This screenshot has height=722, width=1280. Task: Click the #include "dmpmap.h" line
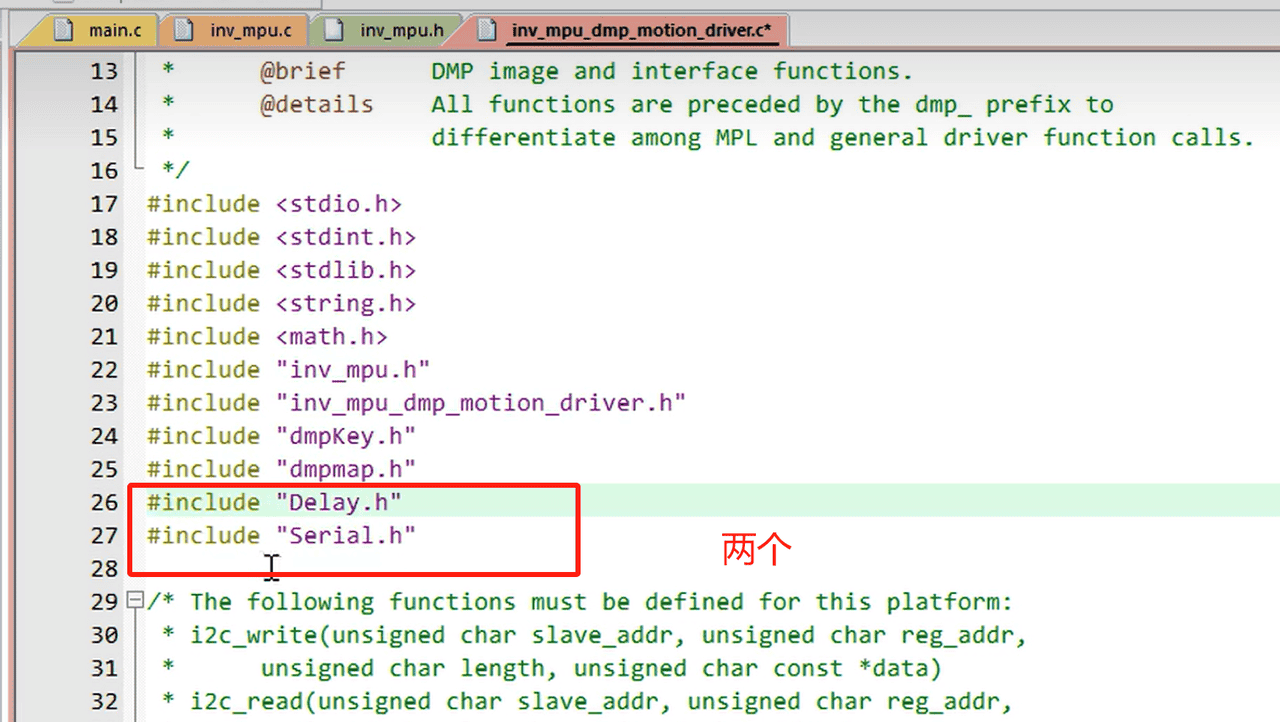281,469
